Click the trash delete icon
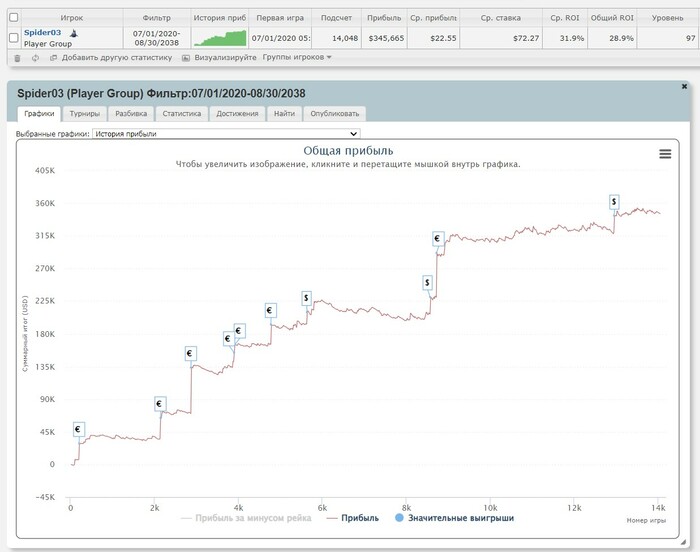This screenshot has width=700, height=552. [x=17, y=58]
